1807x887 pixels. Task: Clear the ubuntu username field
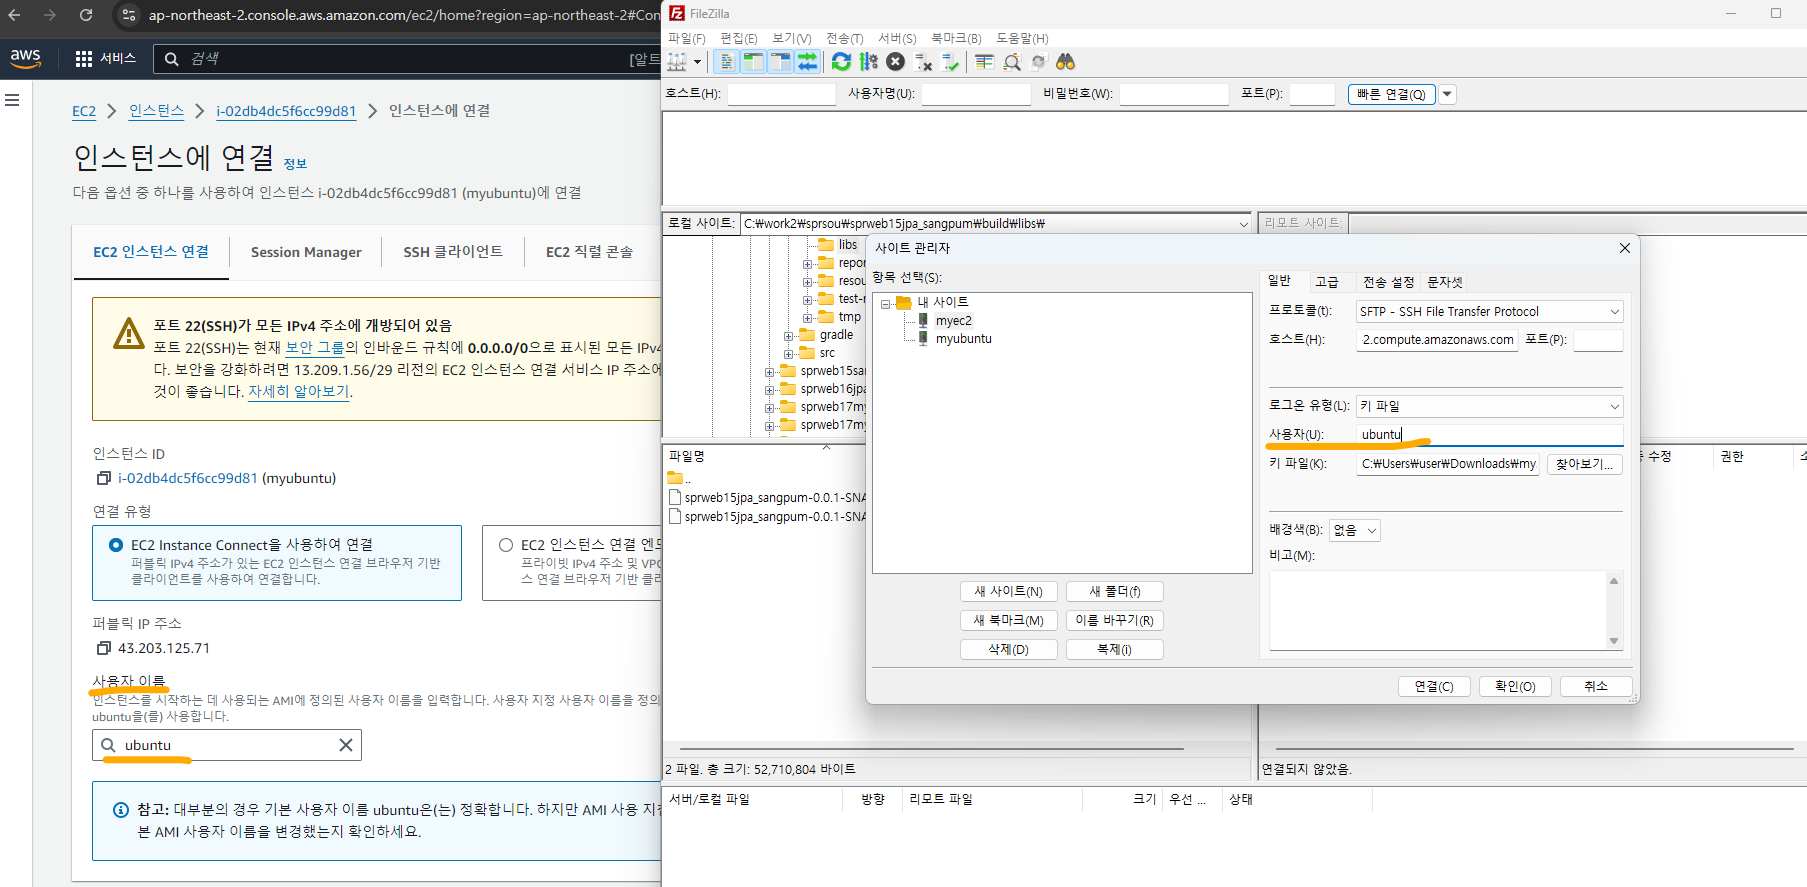point(346,745)
